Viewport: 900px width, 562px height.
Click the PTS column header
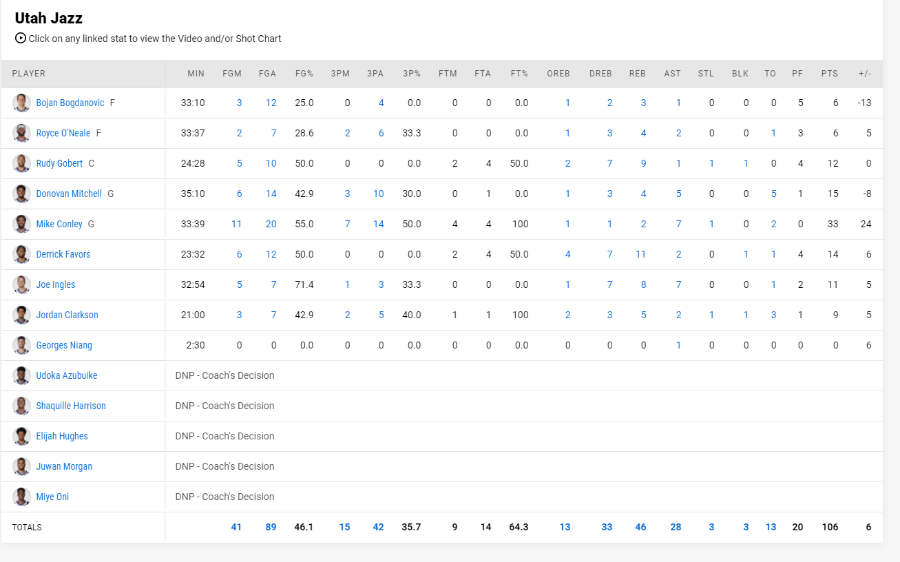point(829,73)
